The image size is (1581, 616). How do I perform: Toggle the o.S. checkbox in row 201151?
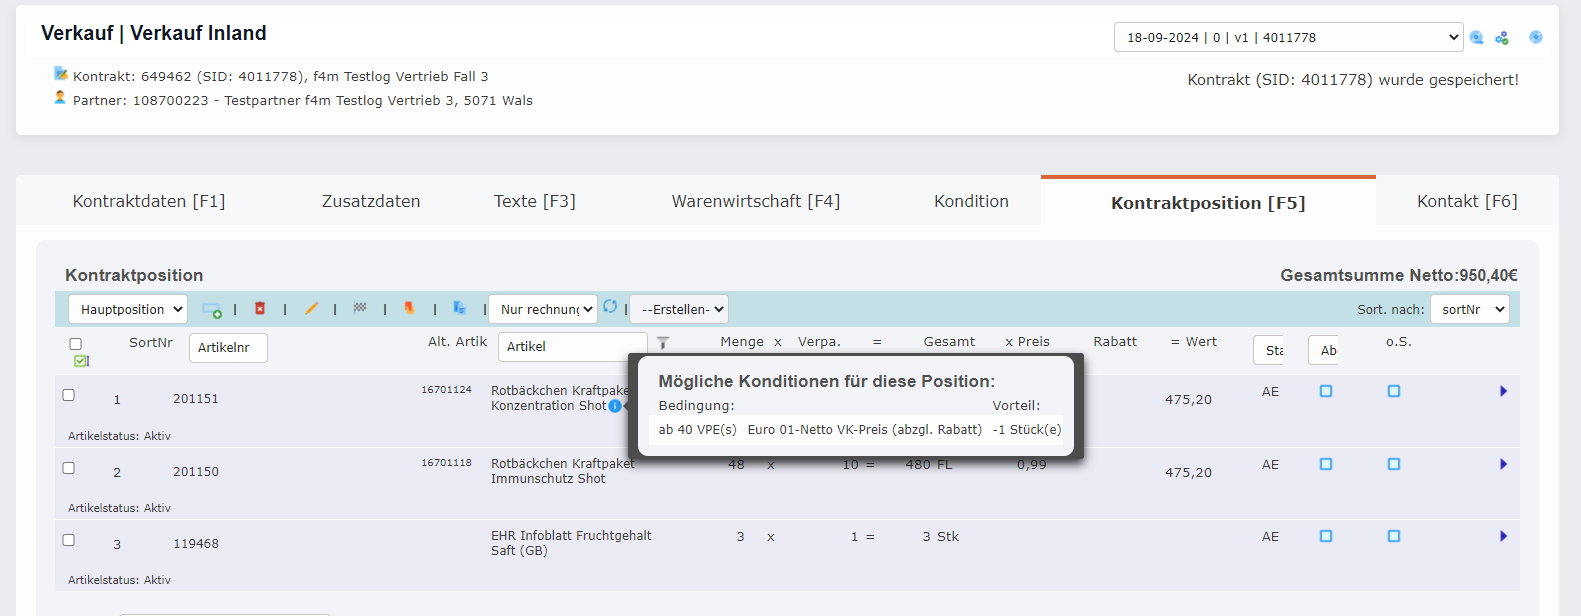click(x=1394, y=391)
